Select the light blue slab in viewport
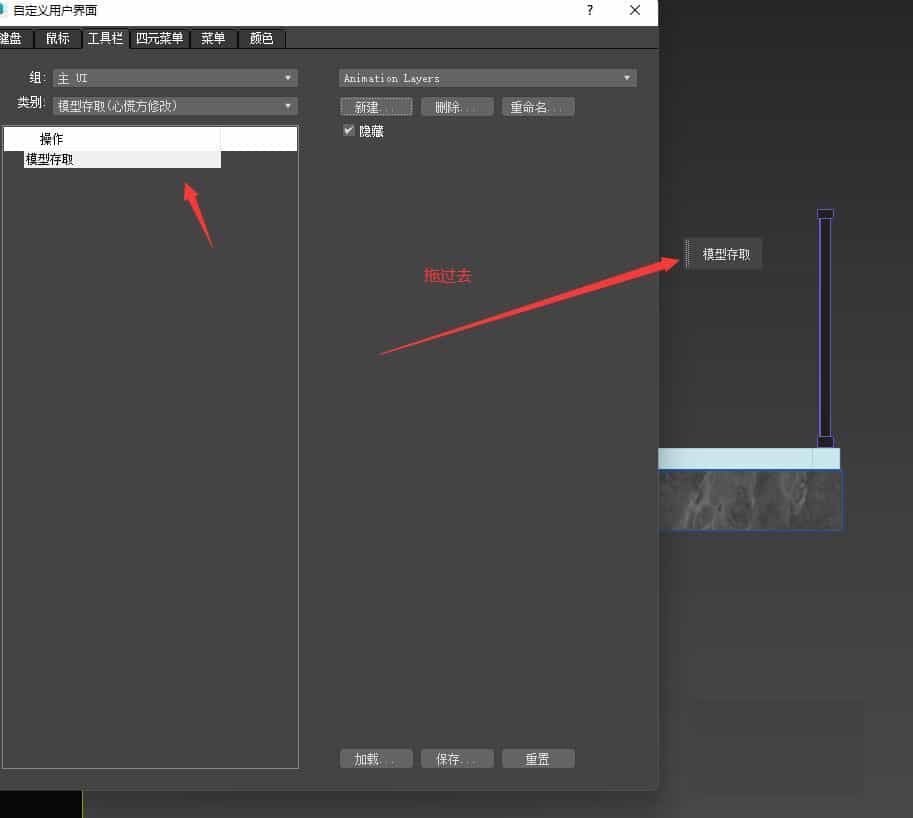 [749, 458]
